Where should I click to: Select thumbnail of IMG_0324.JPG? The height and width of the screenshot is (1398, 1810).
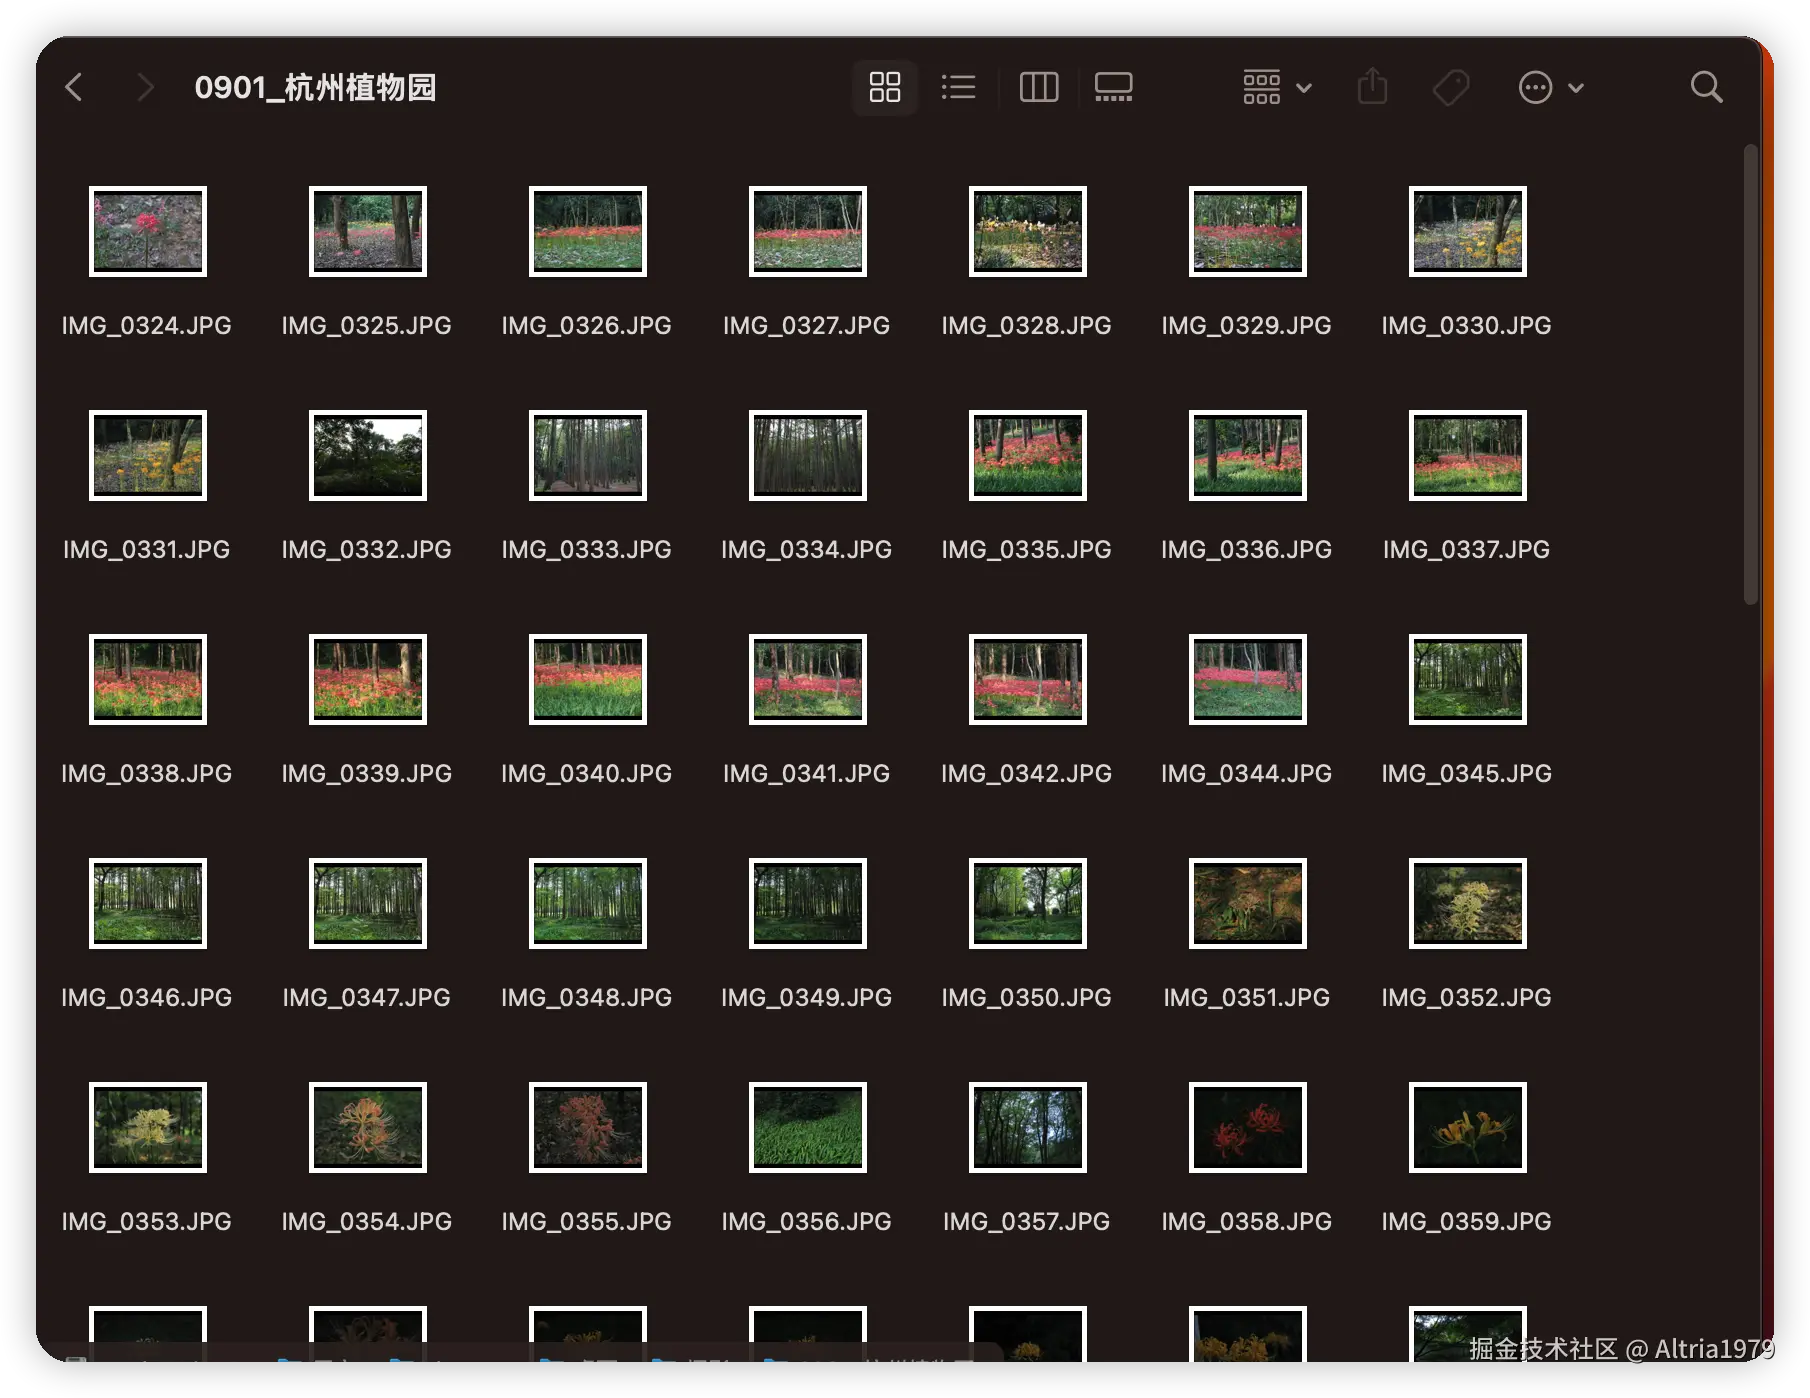(148, 231)
